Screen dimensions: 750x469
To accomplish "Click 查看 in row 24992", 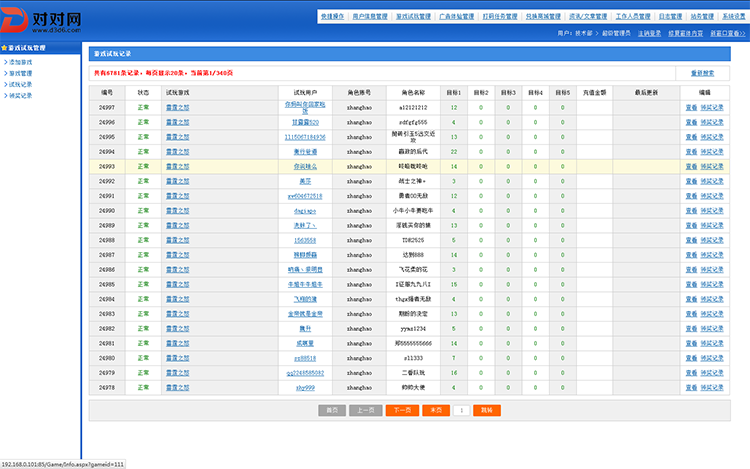I will click(691, 181).
